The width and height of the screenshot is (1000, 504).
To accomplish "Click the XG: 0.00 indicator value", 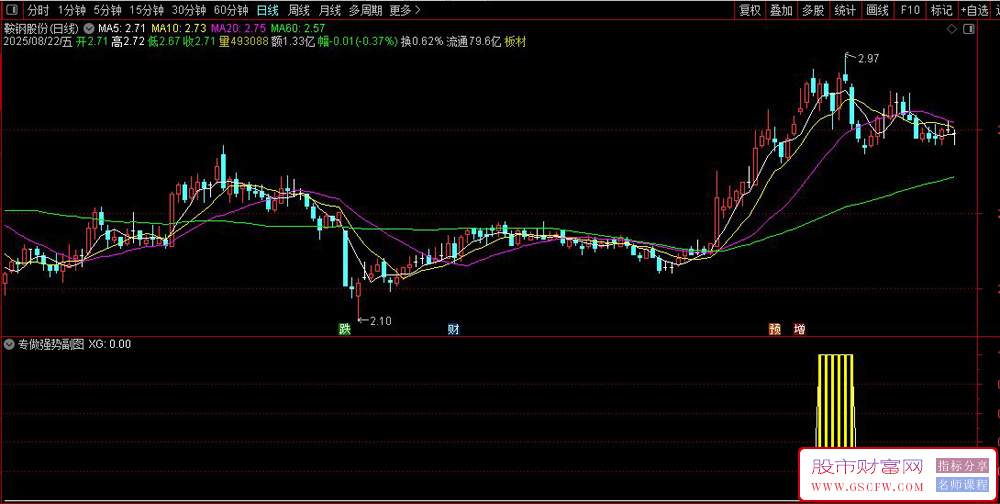I will coord(110,345).
